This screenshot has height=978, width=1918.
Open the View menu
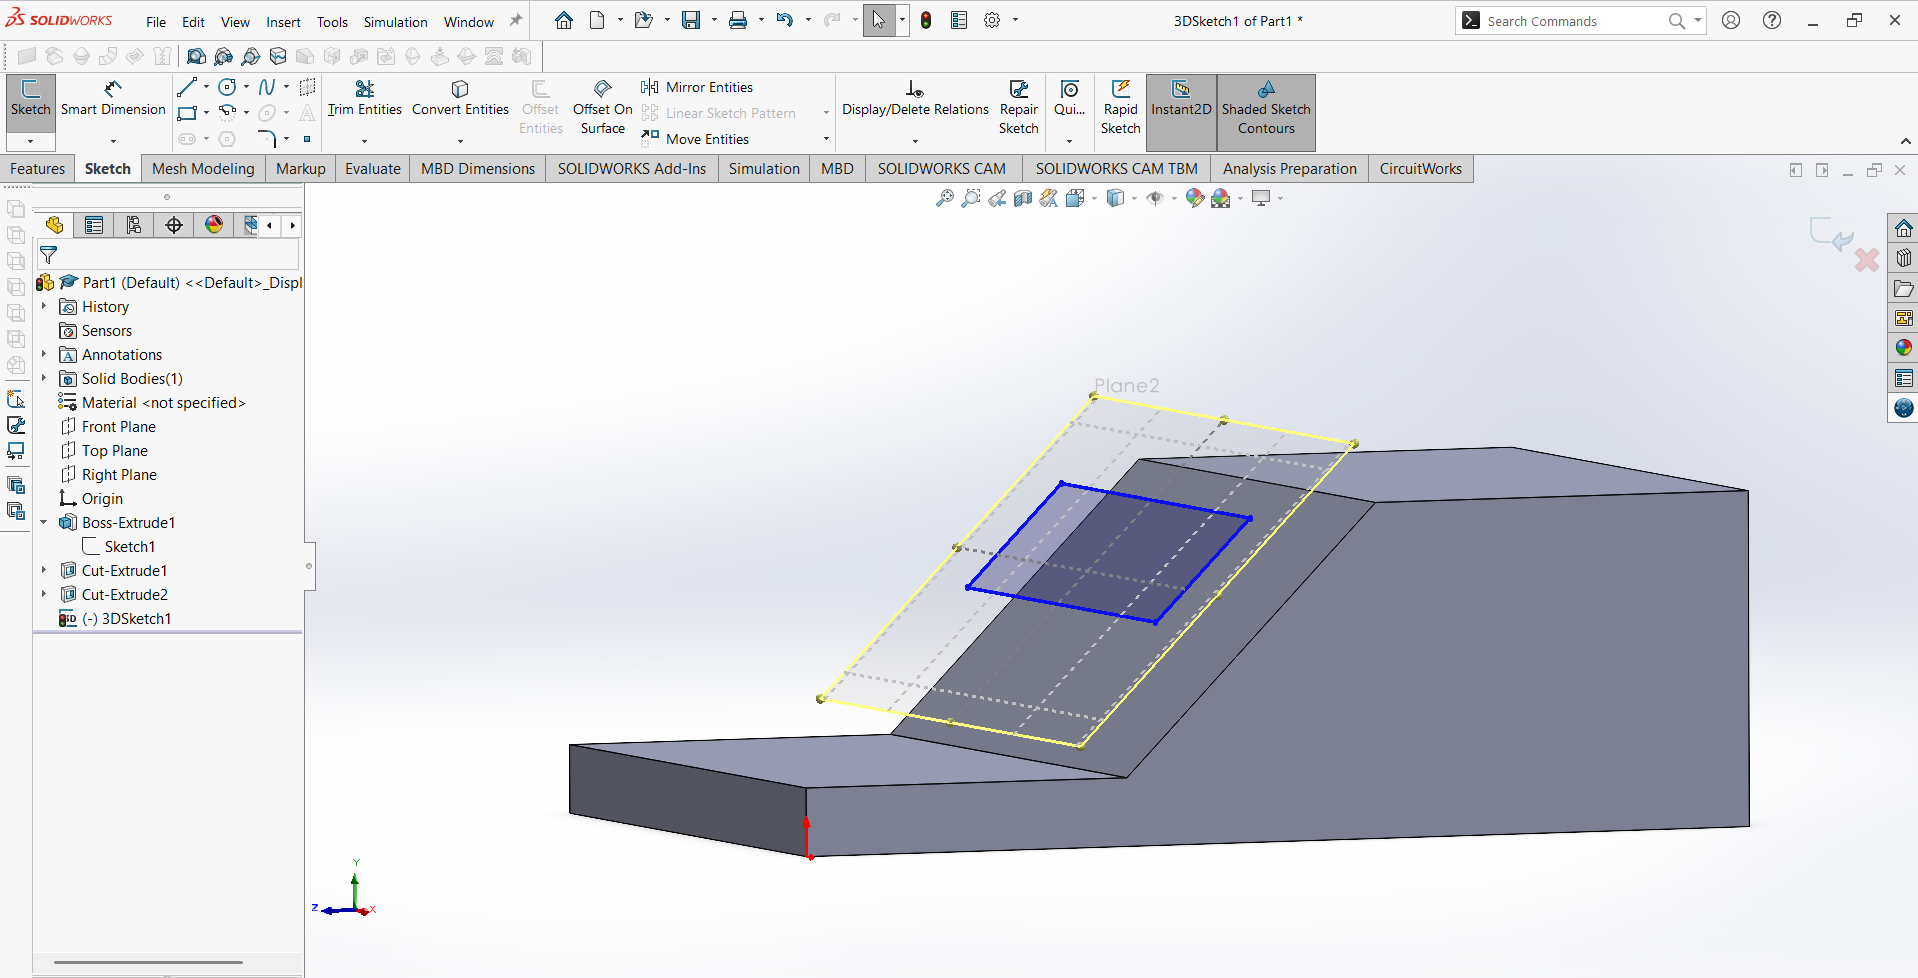pos(235,22)
